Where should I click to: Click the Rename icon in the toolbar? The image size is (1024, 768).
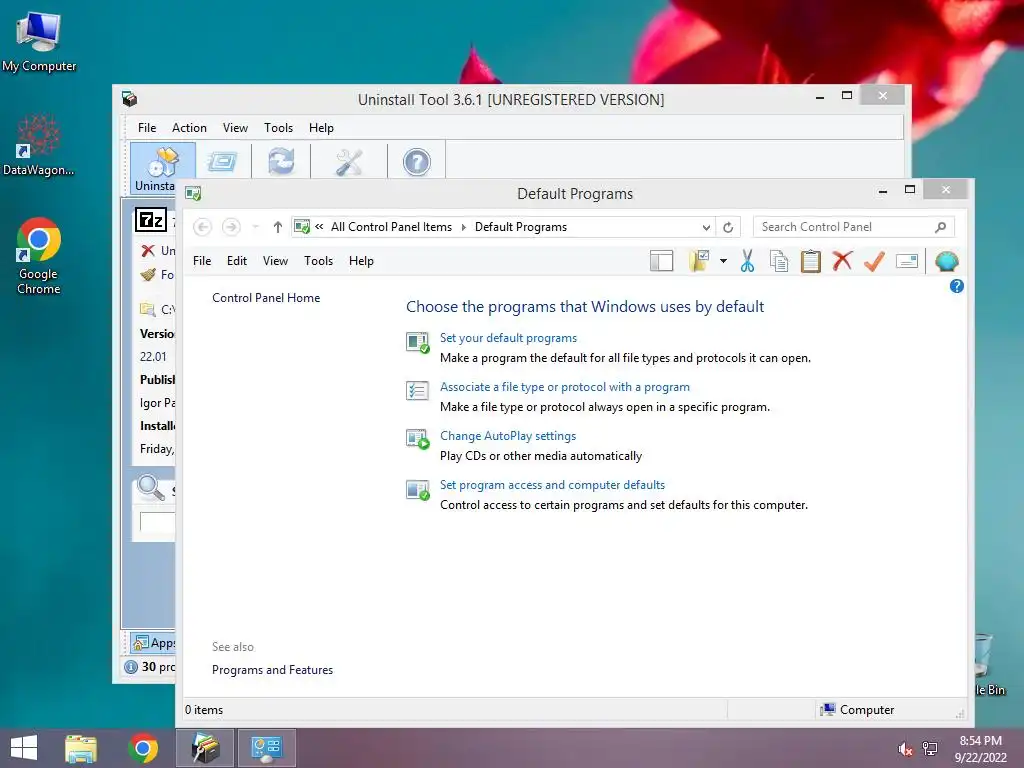(907, 261)
